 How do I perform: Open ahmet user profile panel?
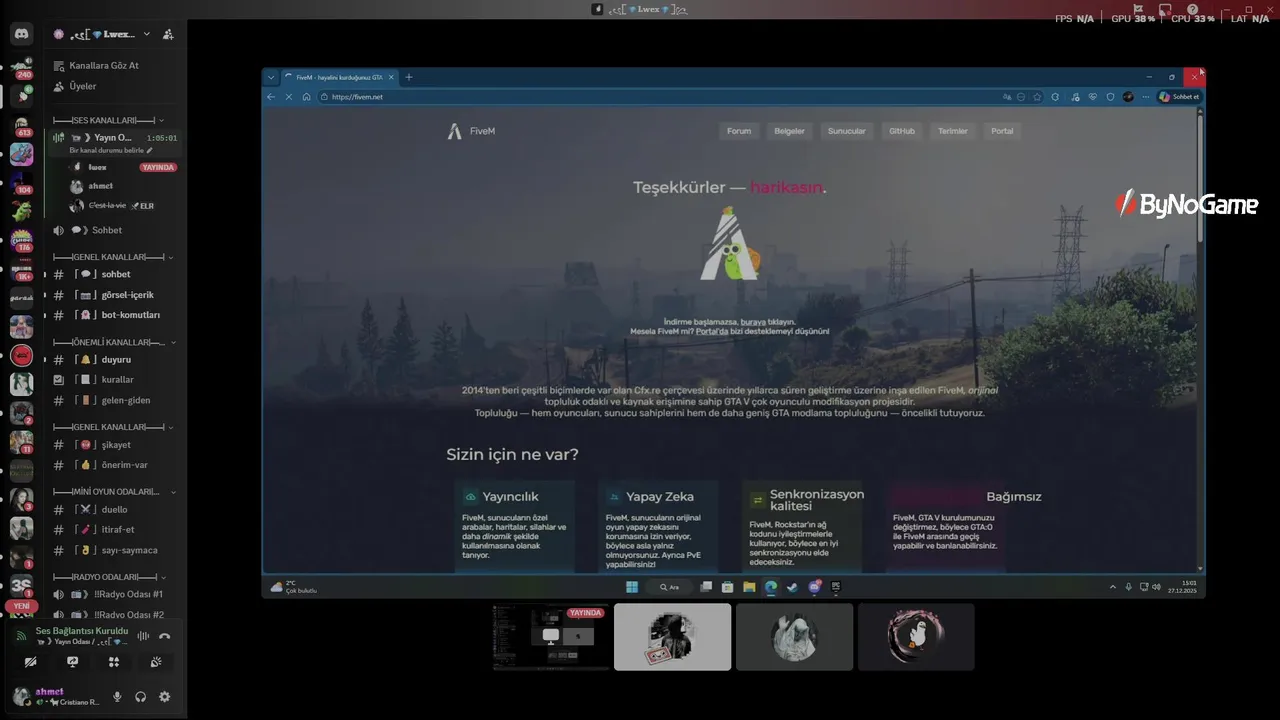(x=56, y=697)
